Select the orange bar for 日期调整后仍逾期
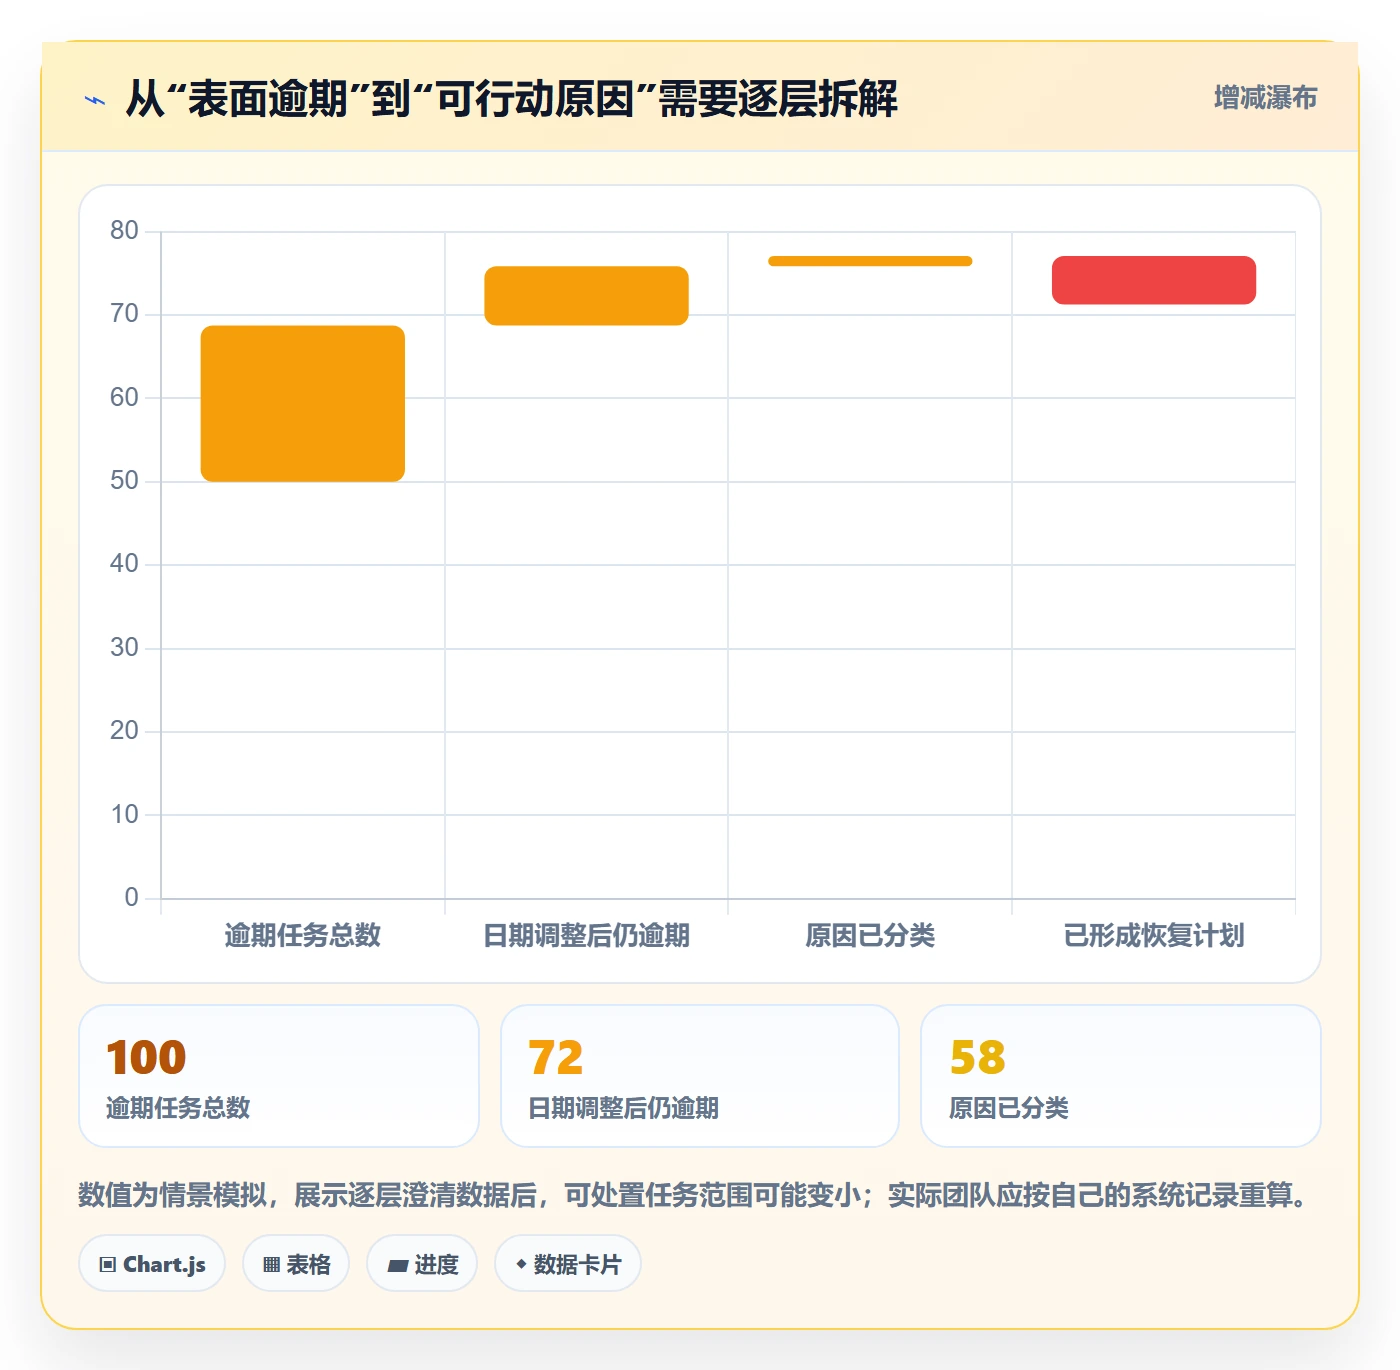Image resolution: width=1400 pixels, height=1370 pixels. (586, 296)
